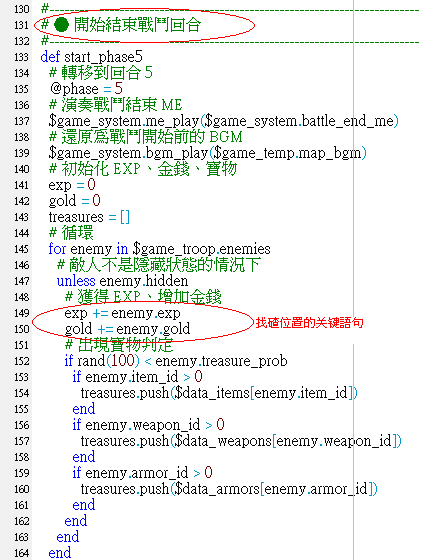Image resolution: width=425 pixels, height=560 pixels.
Task: Click the green bullet comment header on line 131
Action: [x=121, y=25]
